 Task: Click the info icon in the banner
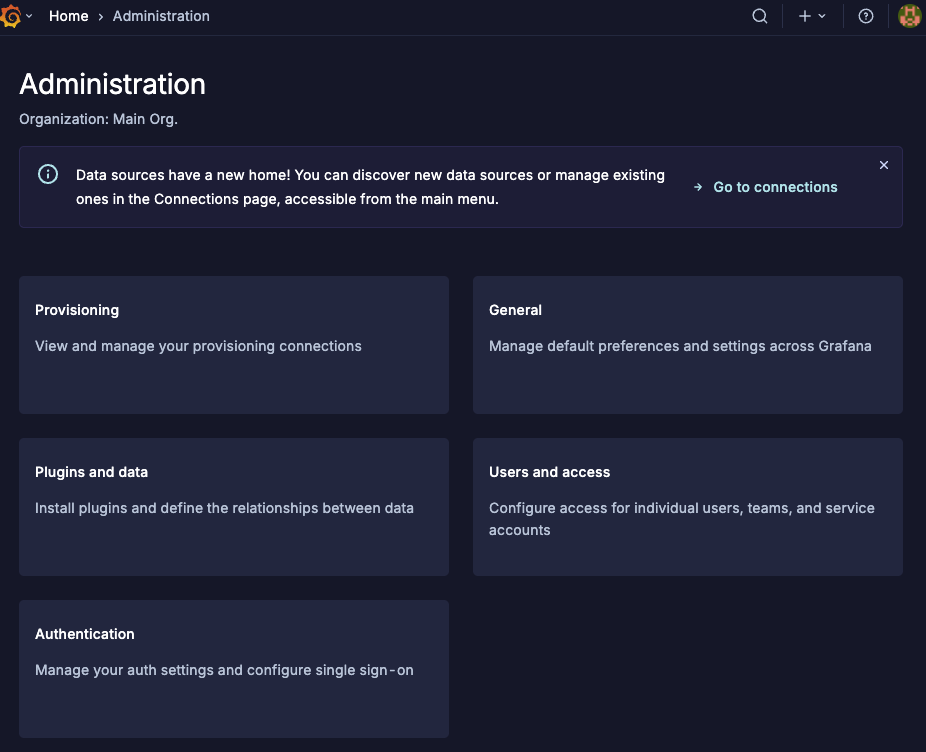coord(48,174)
